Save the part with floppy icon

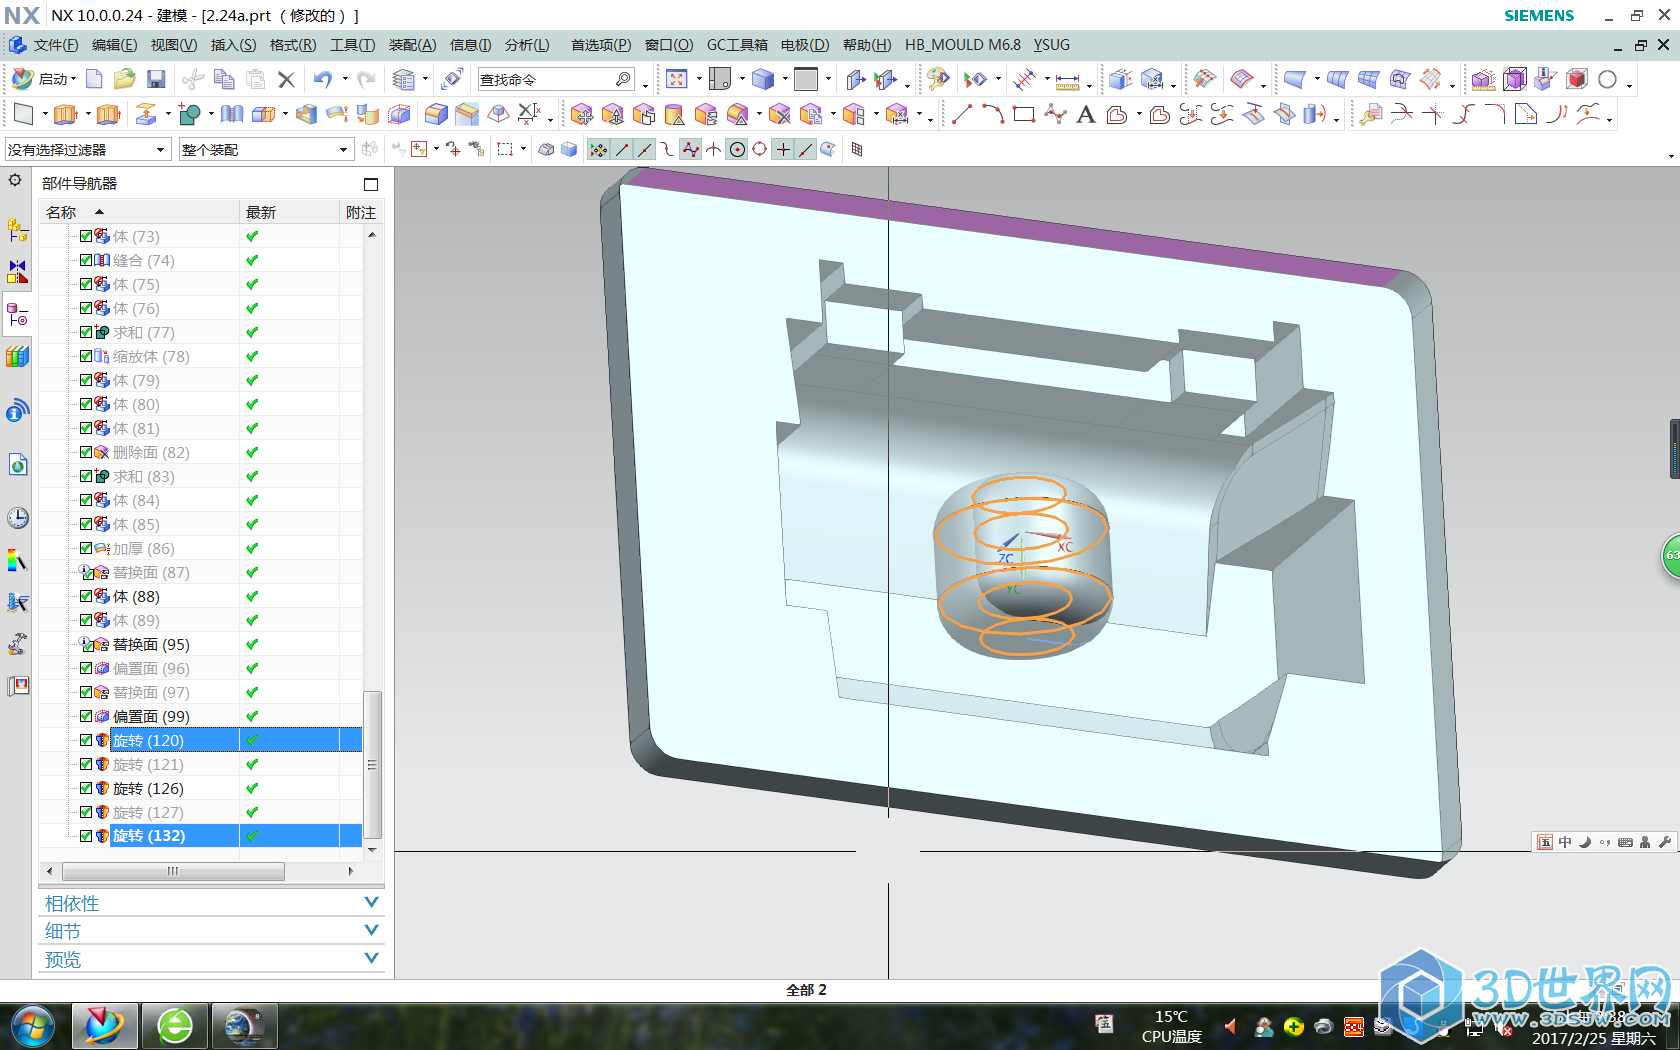tap(156, 79)
